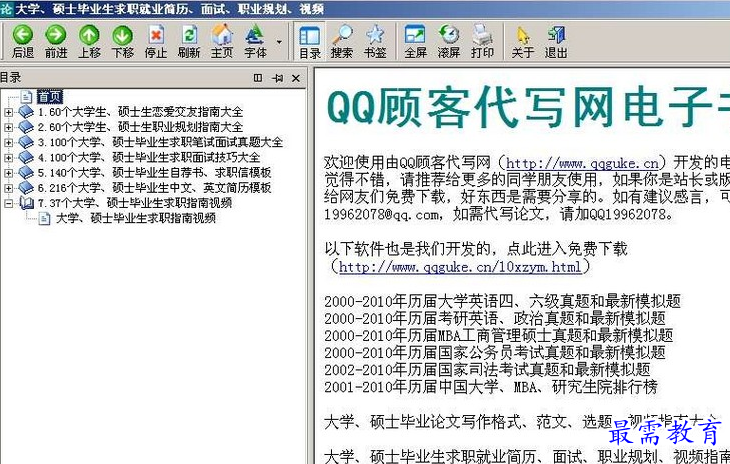This screenshot has height=464, width=730.
Task: Open the http://www.qqguke.cn link
Action: (x=582, y=163)
